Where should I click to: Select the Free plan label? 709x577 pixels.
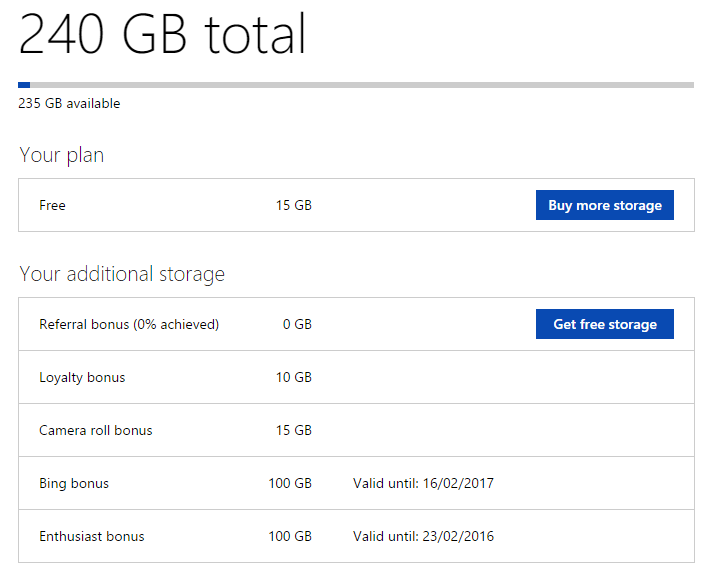52,205
